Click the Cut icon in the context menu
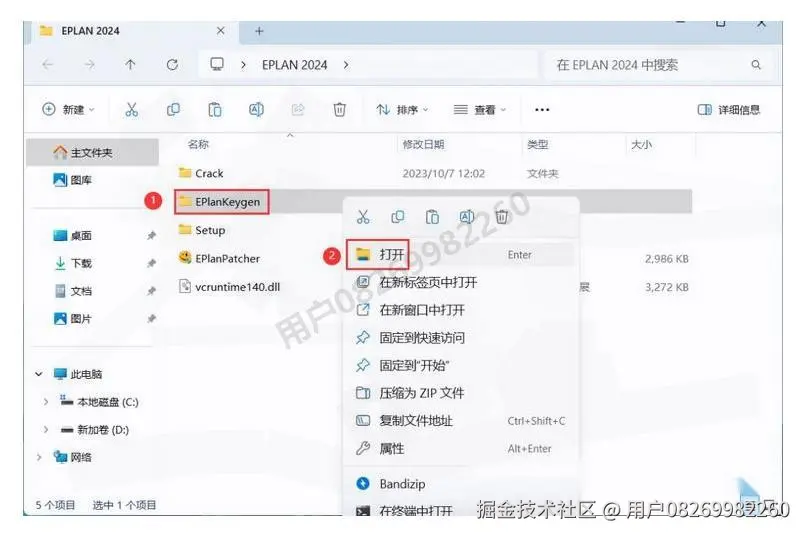Image resolution: width=806 pixels, height=537 pixels. [x=363, y=217]
